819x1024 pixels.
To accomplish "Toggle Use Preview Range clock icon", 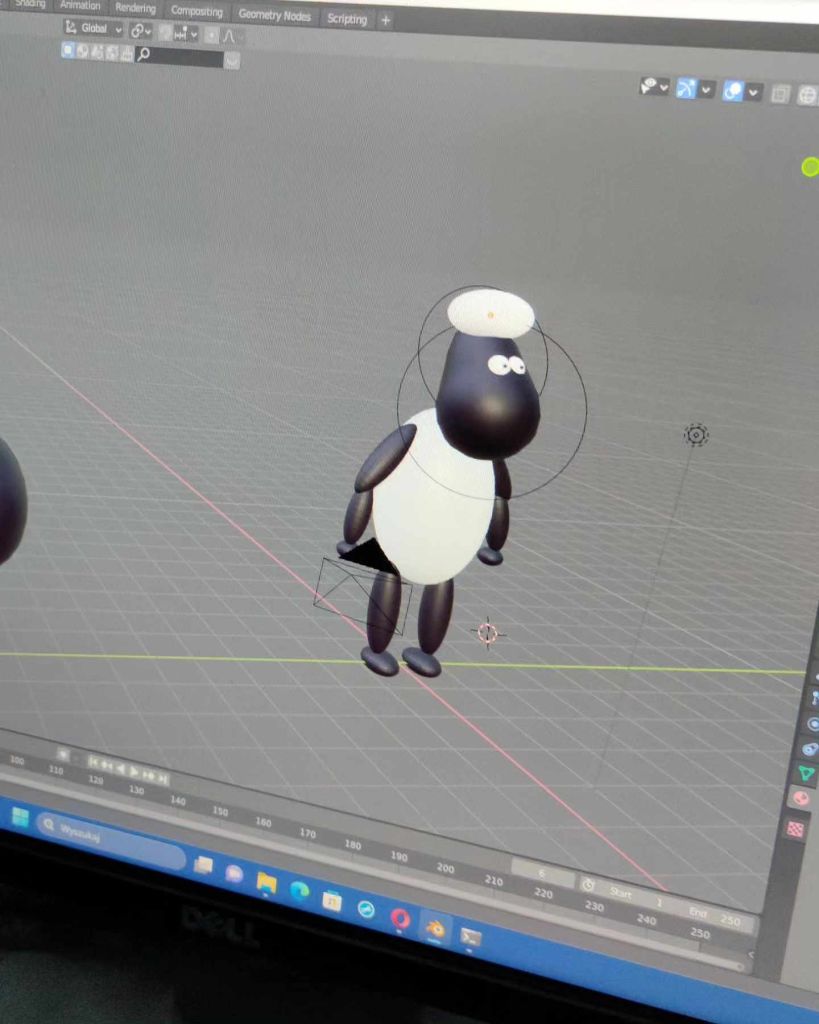I will [x=587, y=885].
